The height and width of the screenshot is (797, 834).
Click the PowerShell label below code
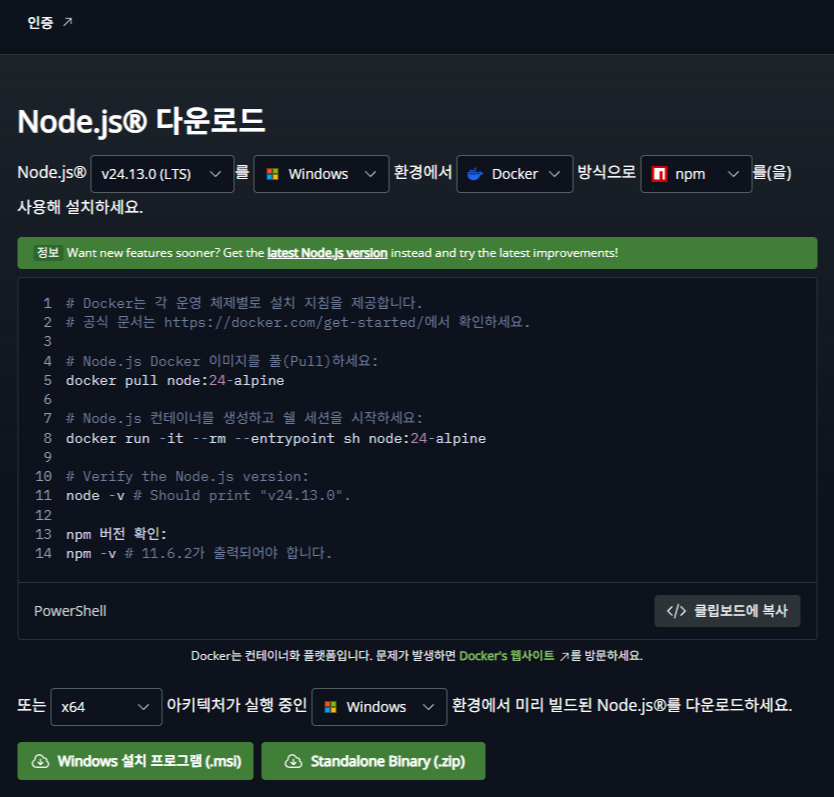[x=70, y=611]
